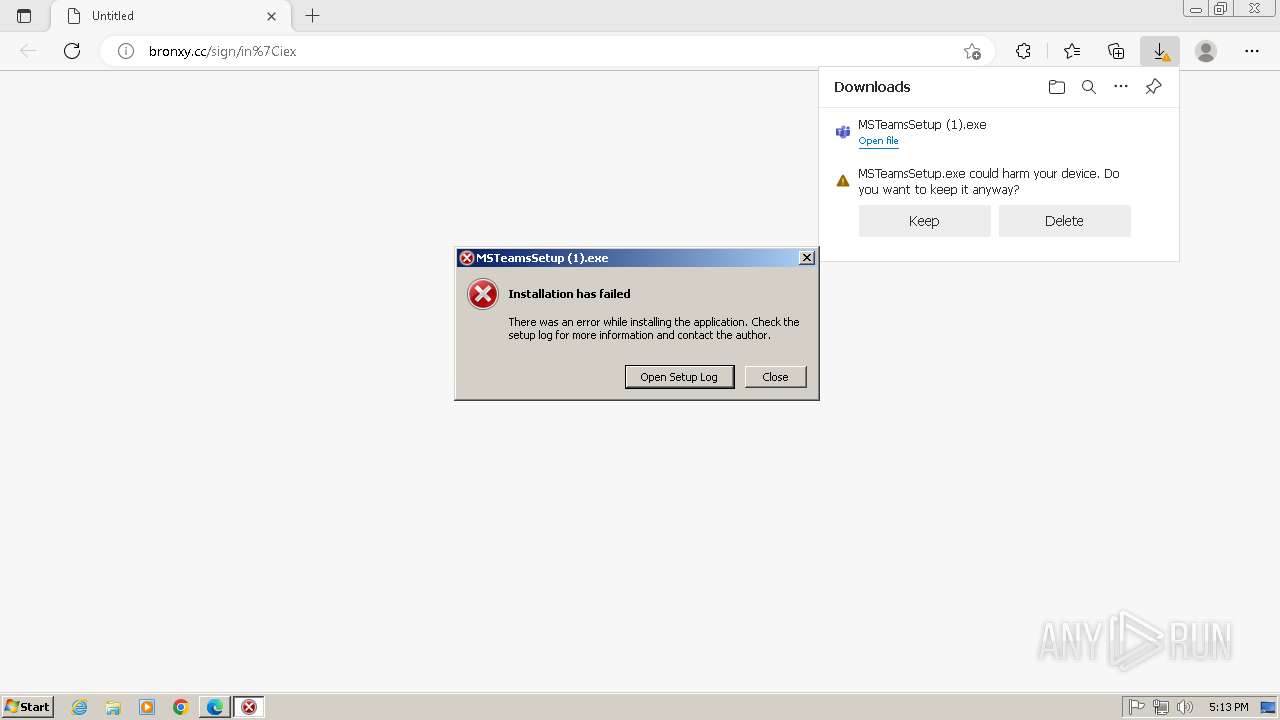Search downloads
The width and height of the screenshot is (1280, 720).
pyautogui.click(x=1089, y=87)
